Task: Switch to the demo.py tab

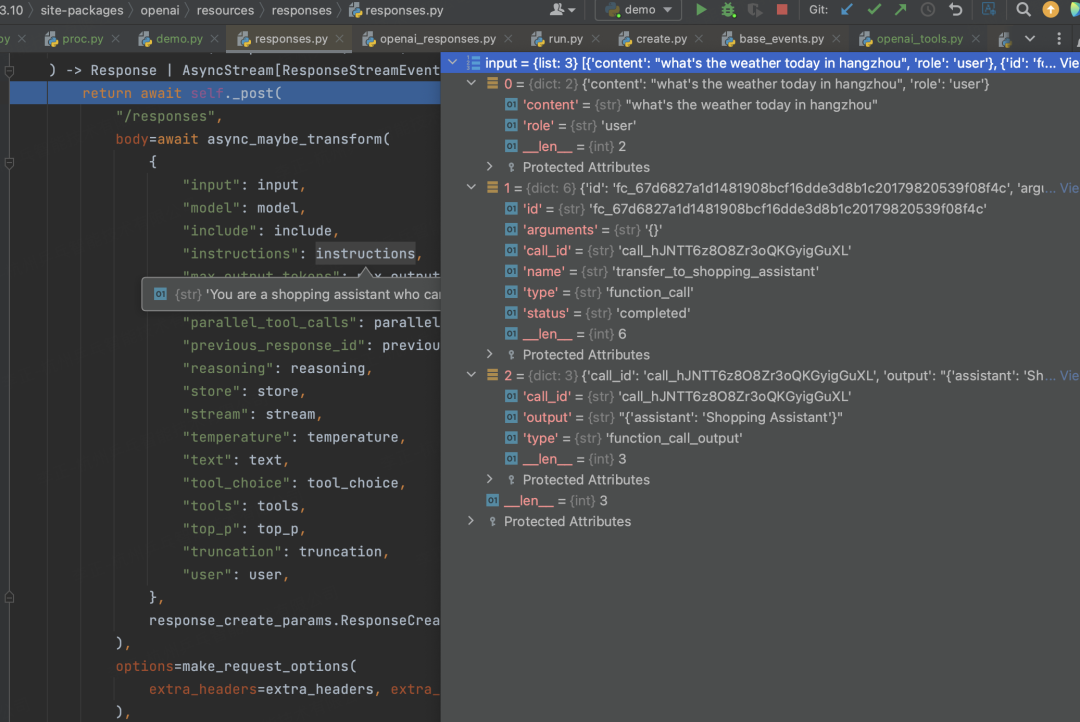Action: click(x=178, y=39)
